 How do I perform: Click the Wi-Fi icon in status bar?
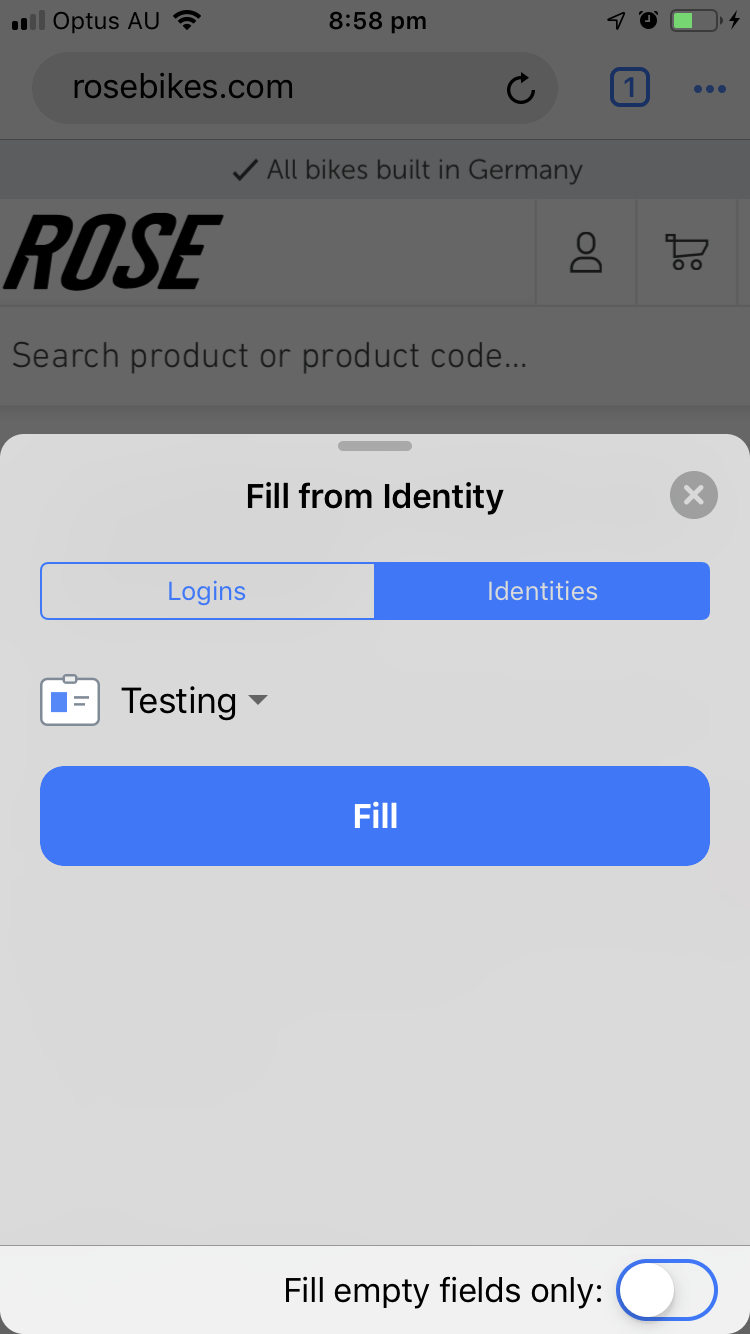[186, 18]
